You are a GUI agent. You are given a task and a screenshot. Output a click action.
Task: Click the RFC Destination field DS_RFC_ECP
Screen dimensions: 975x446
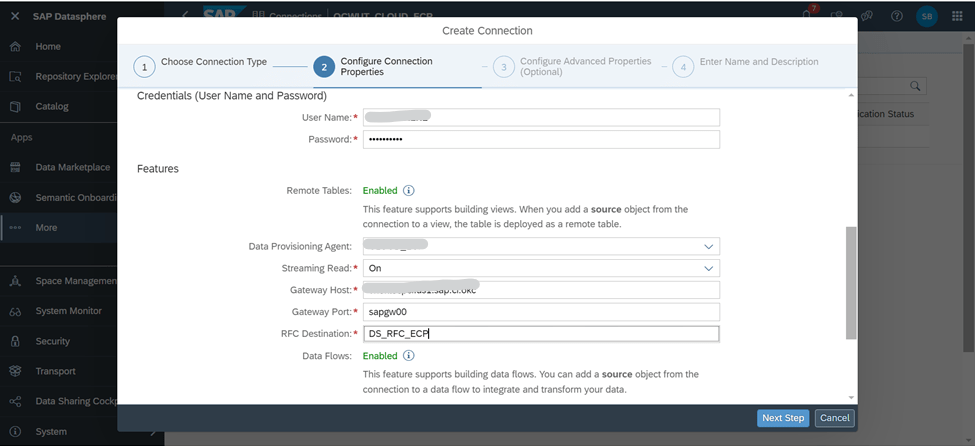point(541,334)
